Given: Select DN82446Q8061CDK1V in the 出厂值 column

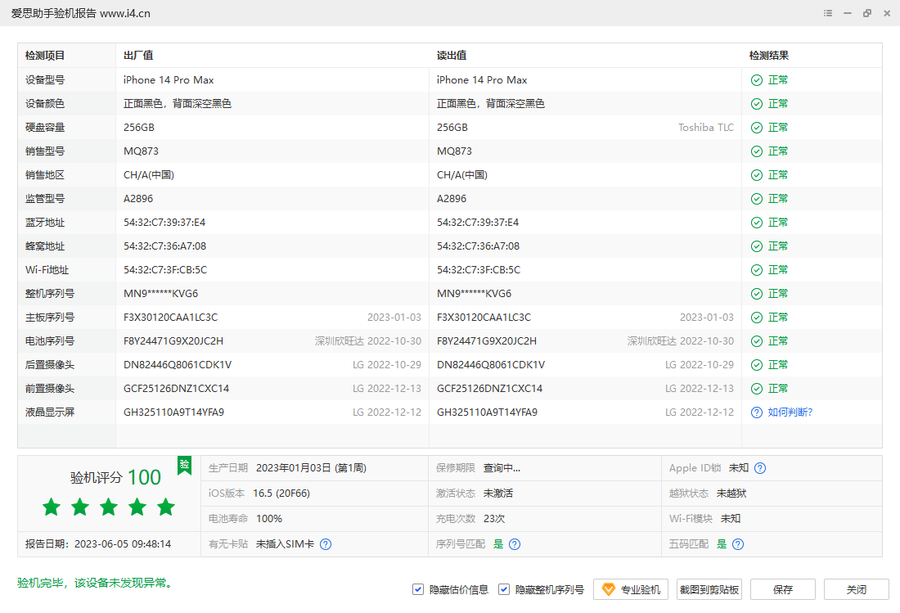Looking at the screenshot, I should coord(177,365).
